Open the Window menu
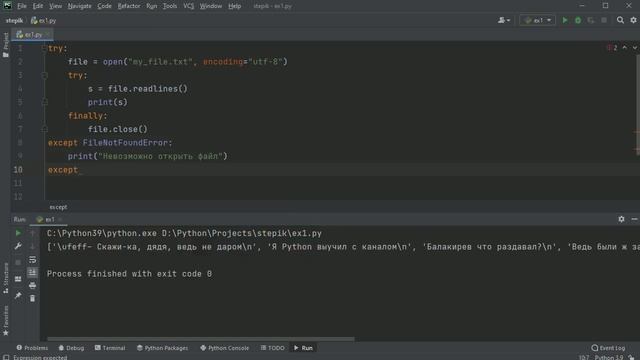This screenshot has width=640, height=360. coord(211,6)
